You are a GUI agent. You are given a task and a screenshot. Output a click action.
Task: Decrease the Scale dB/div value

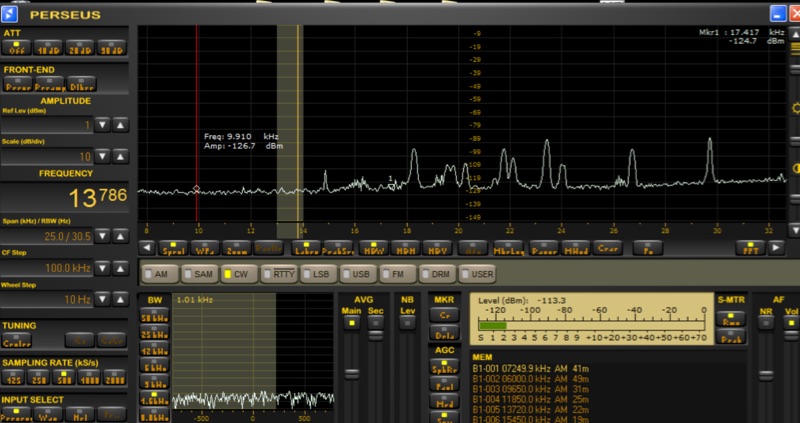pos(103,156)
